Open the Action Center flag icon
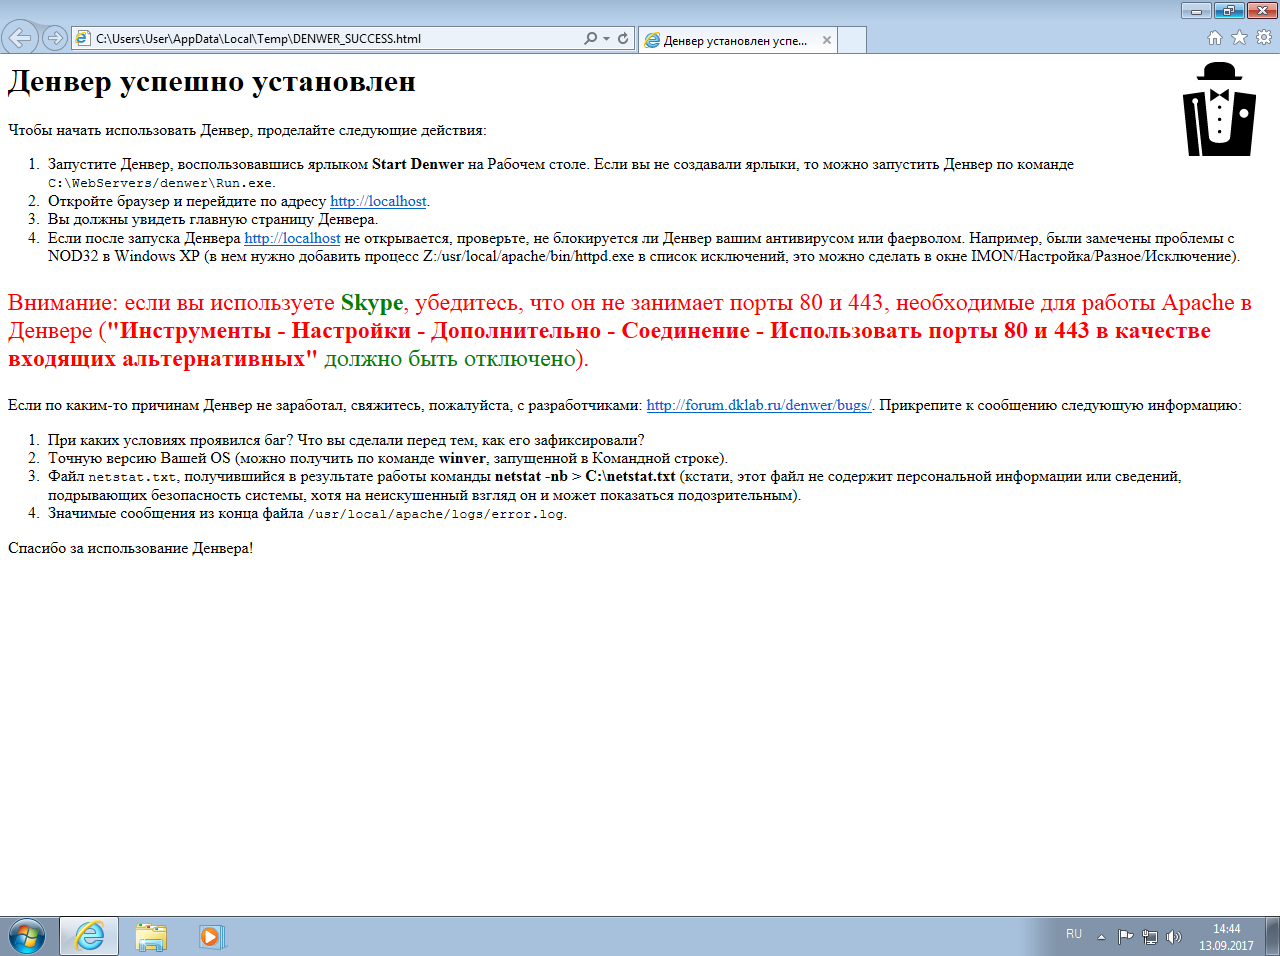 point(1125,937)
